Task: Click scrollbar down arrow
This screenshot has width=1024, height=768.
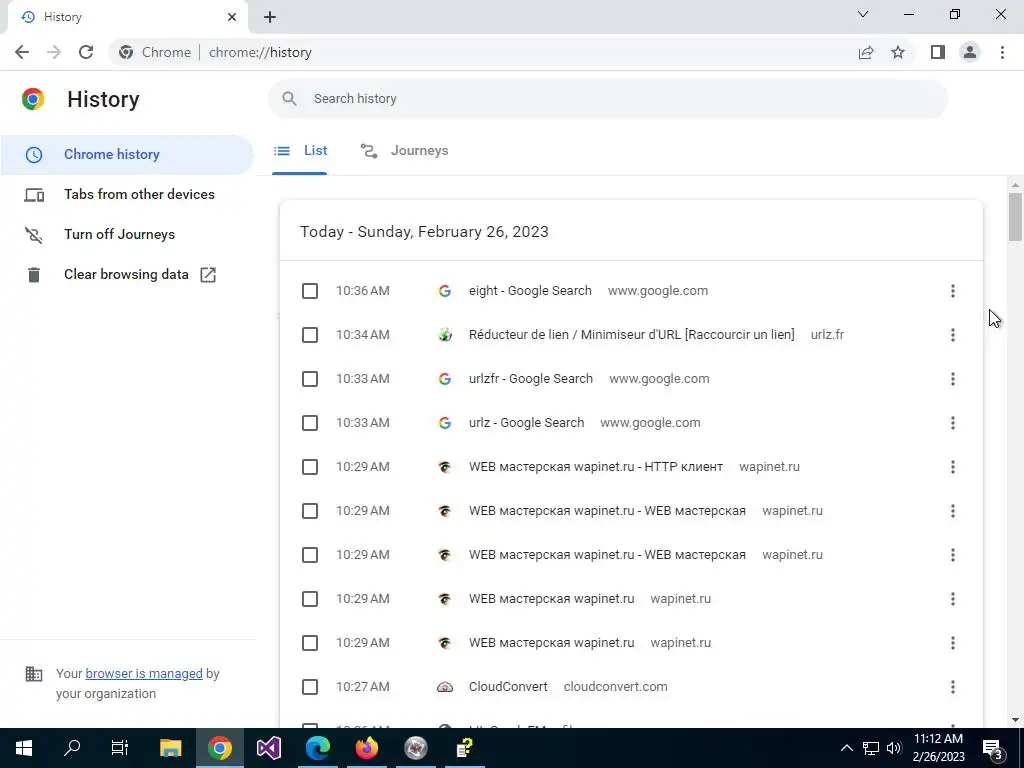Action: click(1015, 720)
